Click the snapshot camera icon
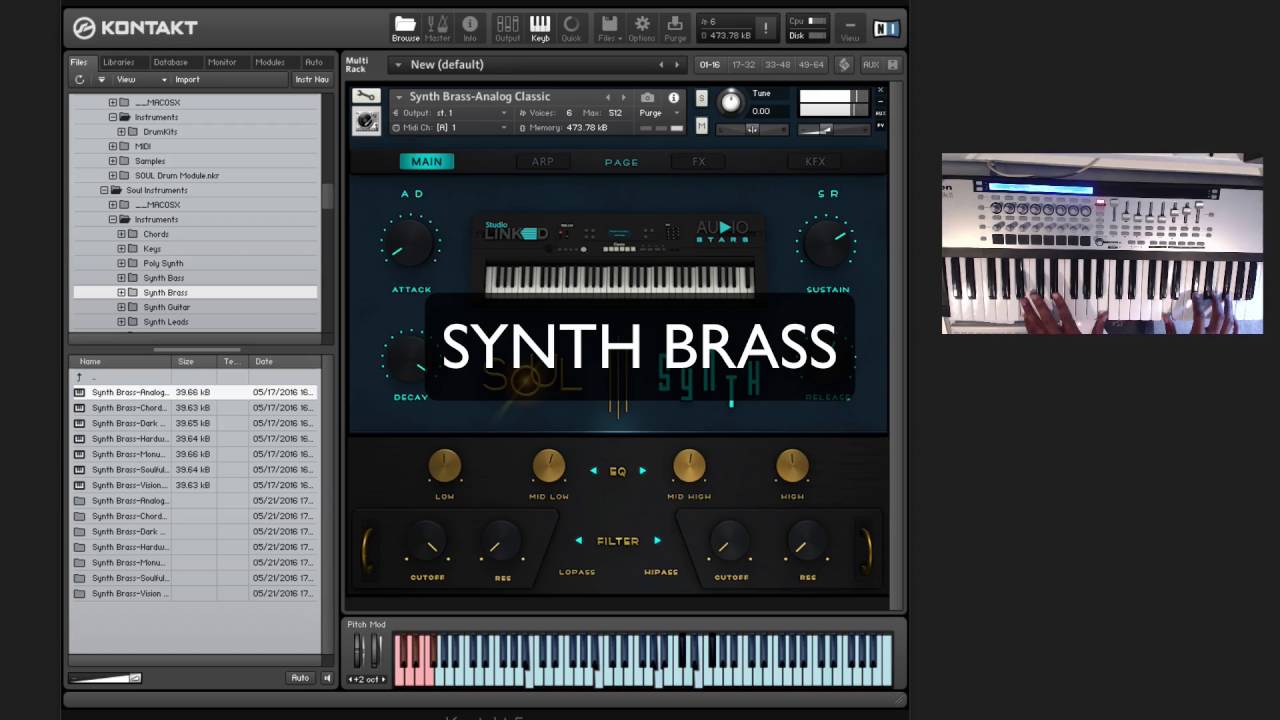The image size is (1280, 720). 648,97
